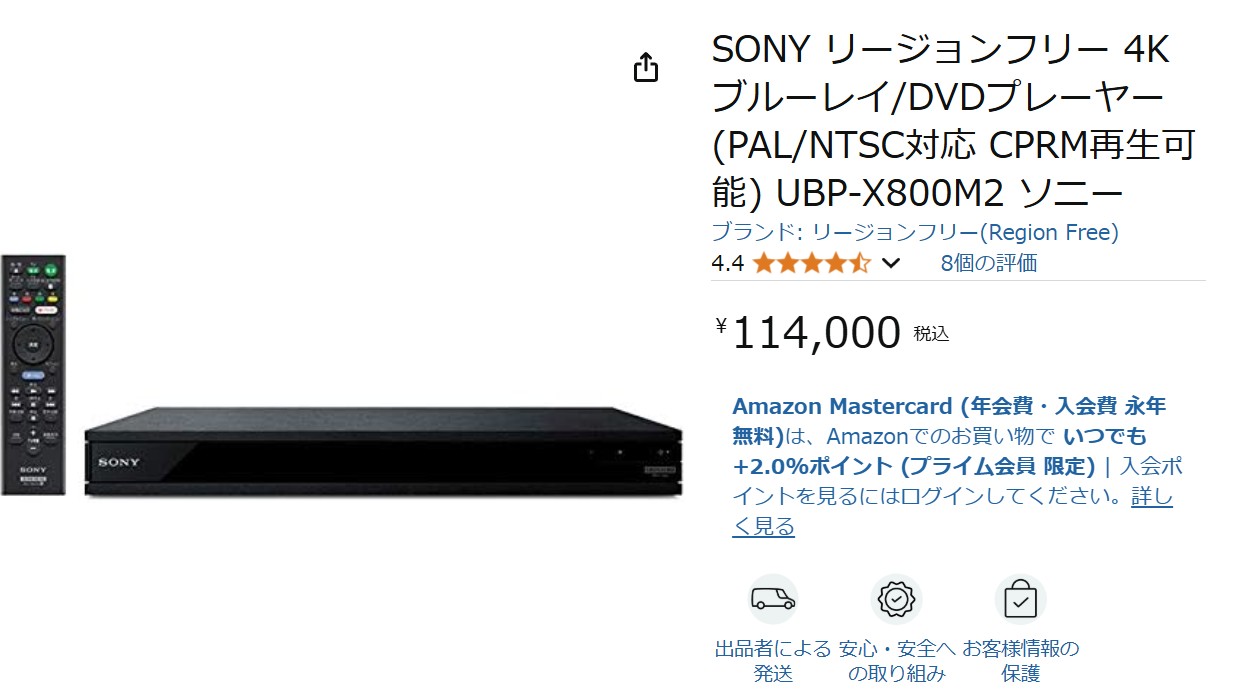Click the orange star rating icons

[811, 264]
